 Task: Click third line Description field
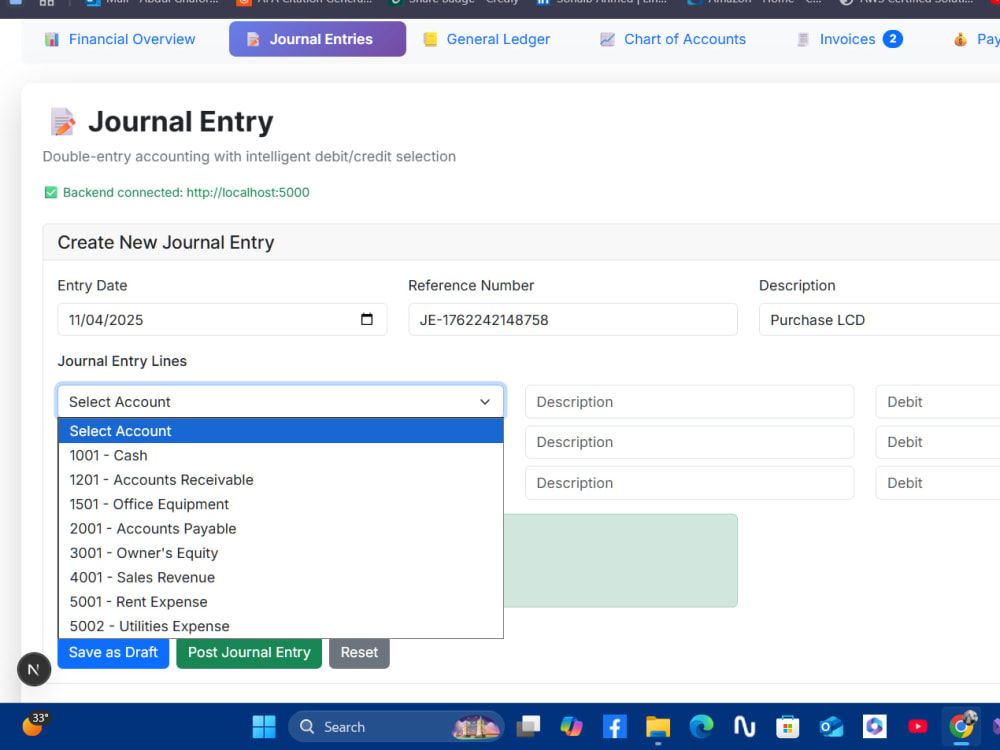pyautogui.click(x=689, y=483)
